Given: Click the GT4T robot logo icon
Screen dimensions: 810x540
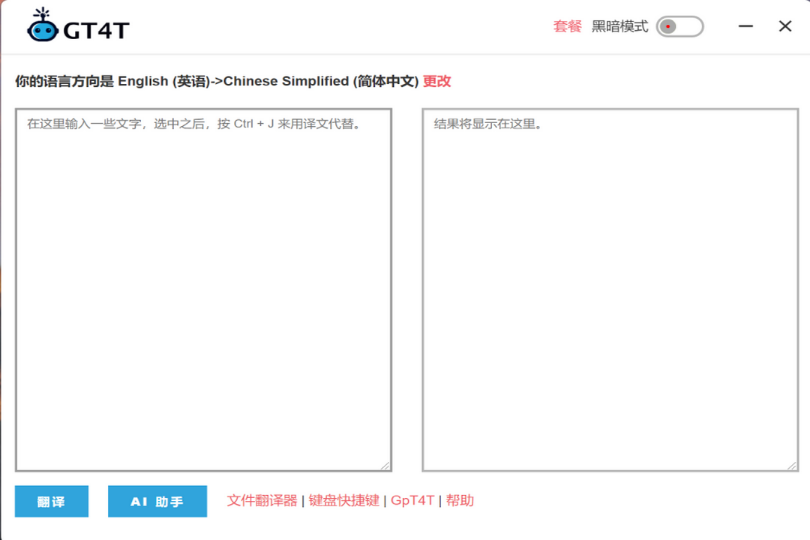Looking at the screenshot, I should pos(42,27).
